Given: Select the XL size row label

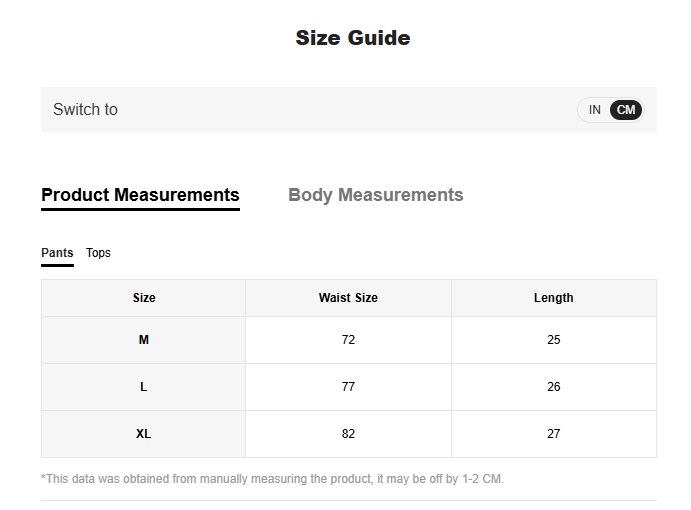Looking at the screenshot, I should point(144,434).
